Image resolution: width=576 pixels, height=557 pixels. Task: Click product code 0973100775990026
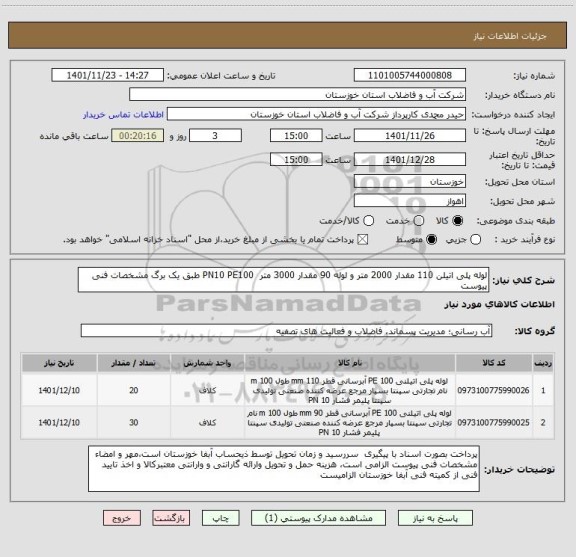tap(493, 390)
